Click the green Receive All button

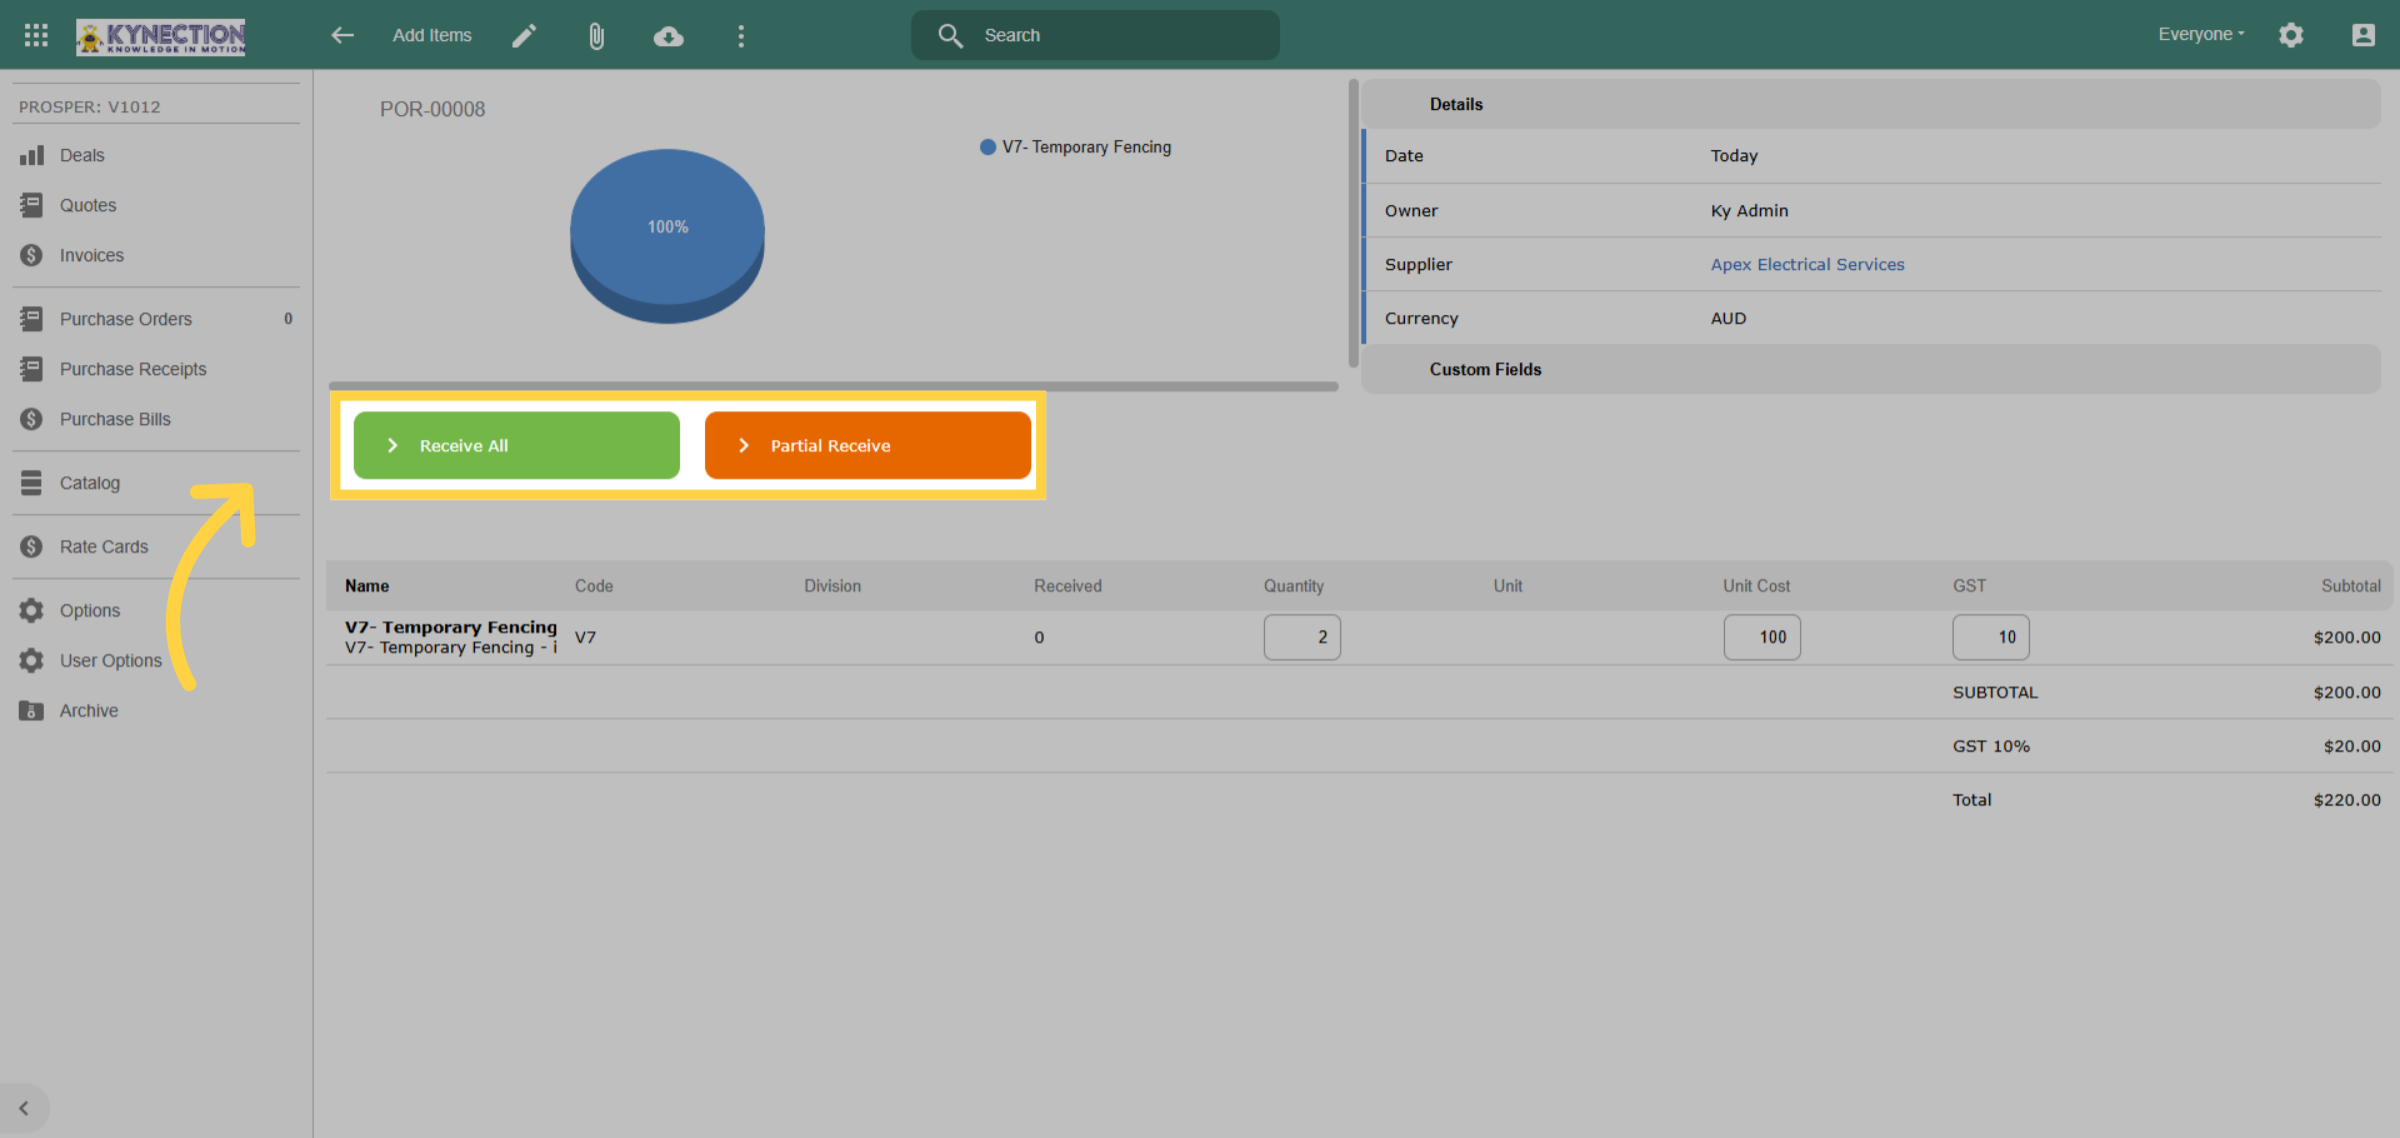516,445
